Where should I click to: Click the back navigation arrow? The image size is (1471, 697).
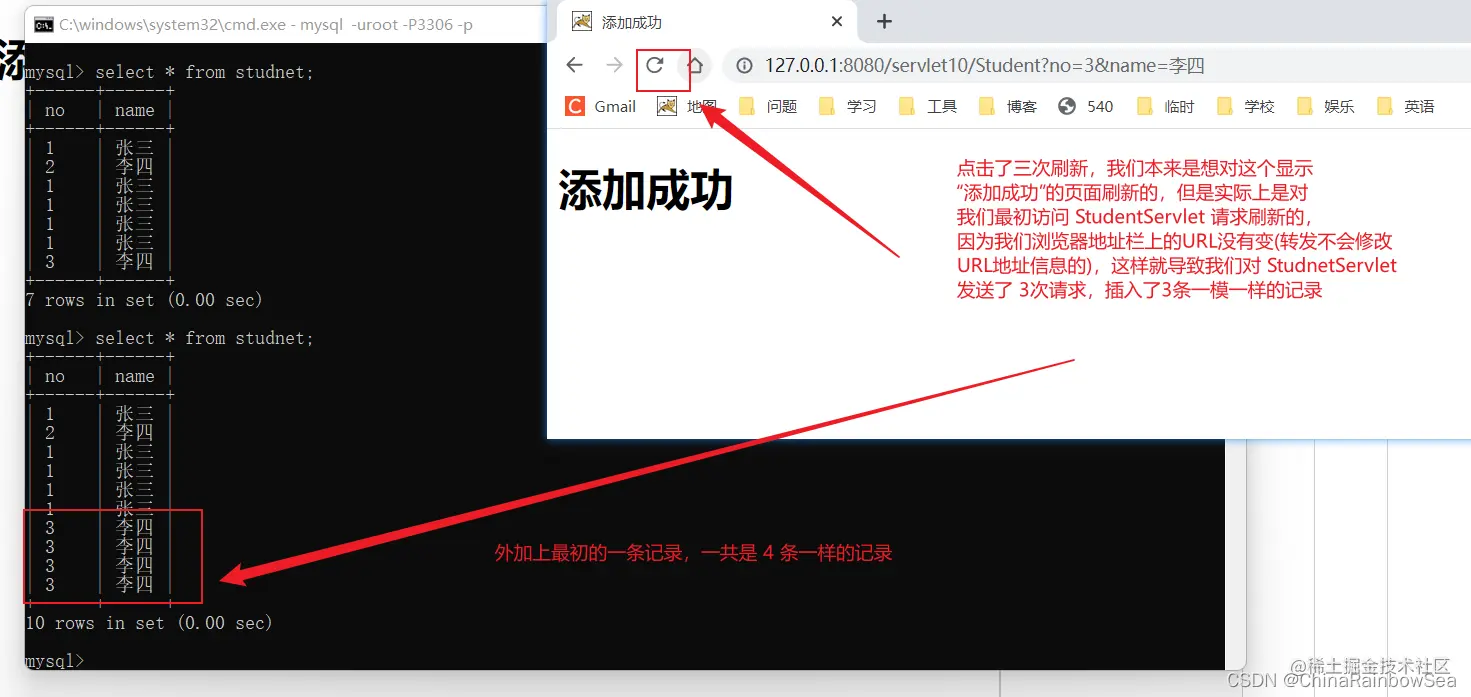coord(573,64)
